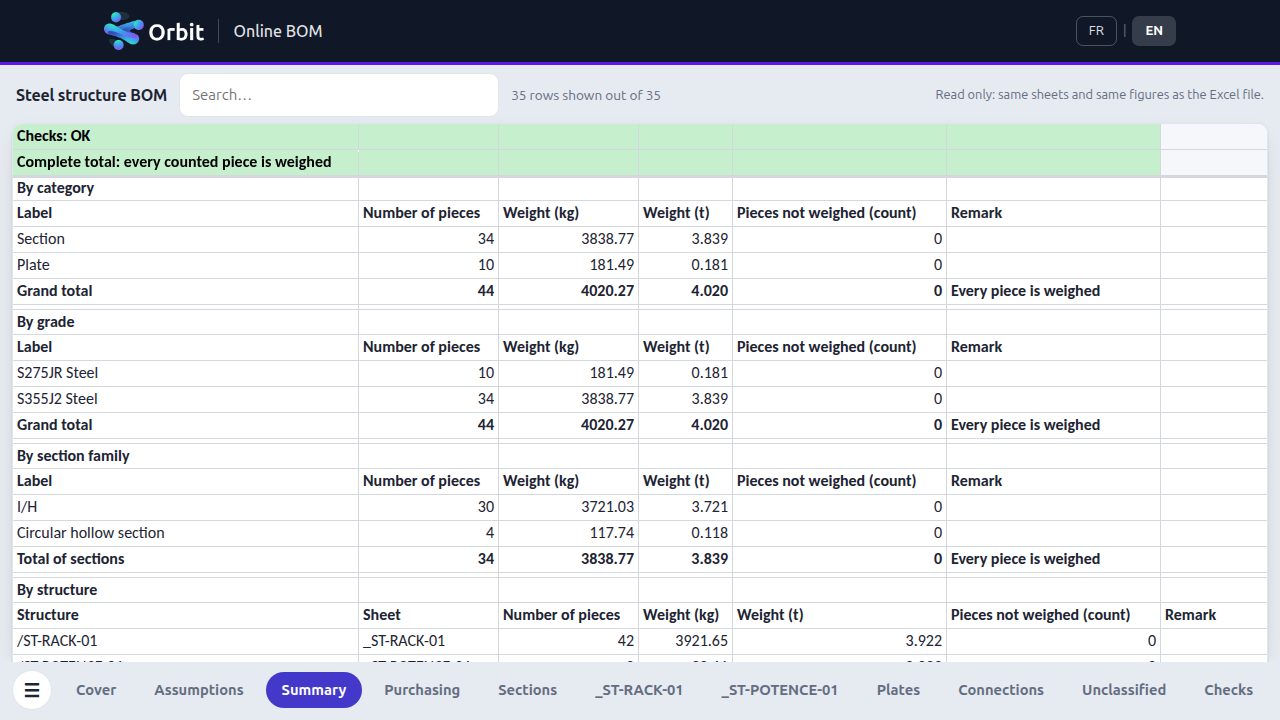
Task: Click the 'By category' heading cell
Action: click(186, 188)
